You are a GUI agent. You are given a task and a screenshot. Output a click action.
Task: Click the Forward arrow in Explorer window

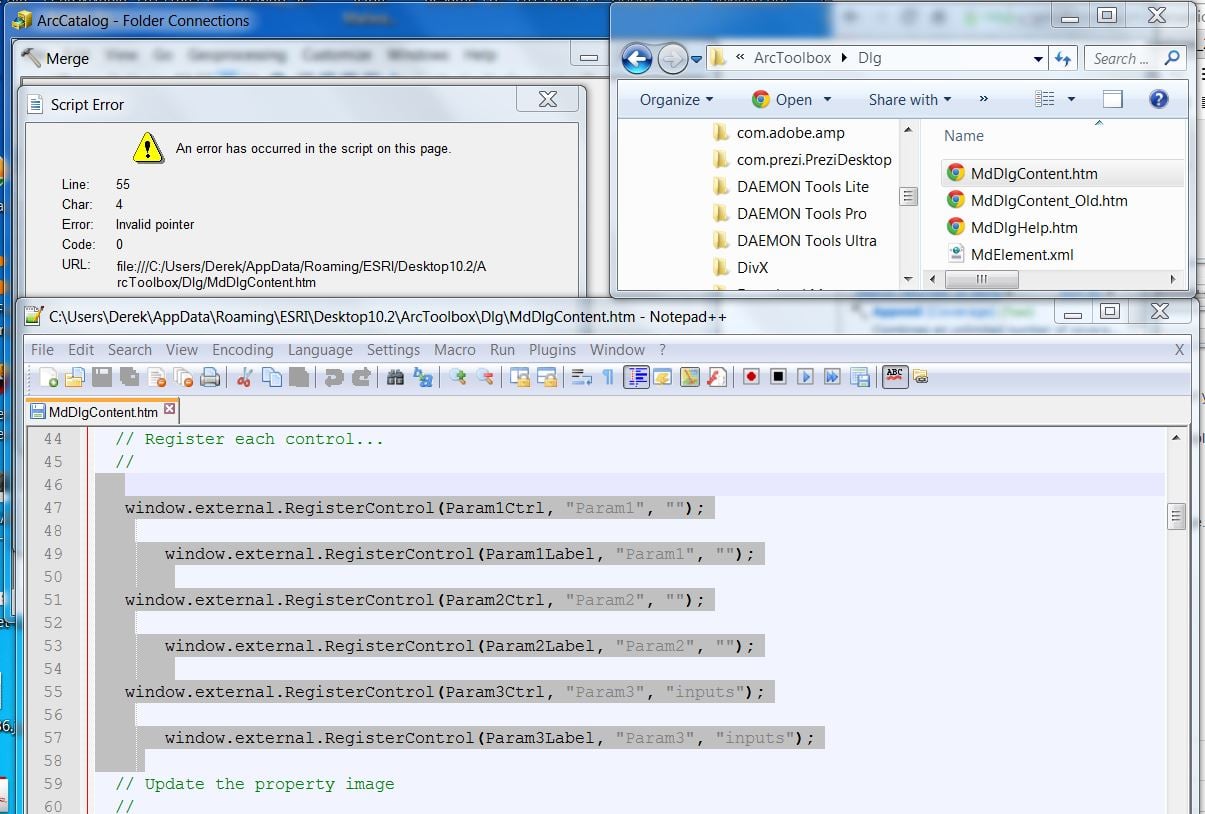coord(673,58)
